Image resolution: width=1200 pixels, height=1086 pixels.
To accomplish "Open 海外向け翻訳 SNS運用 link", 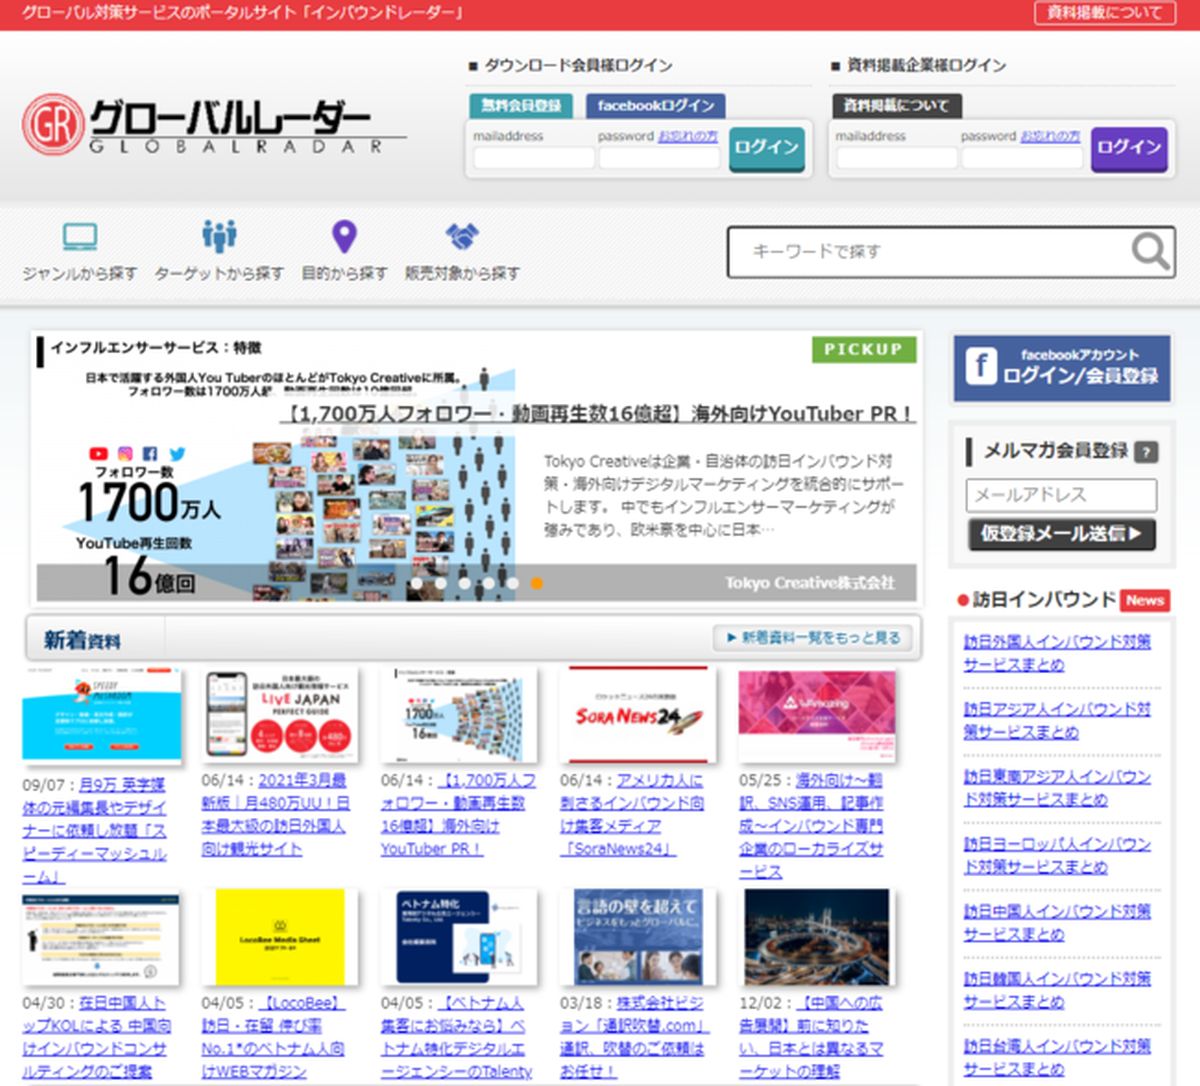I will [811, 826].
